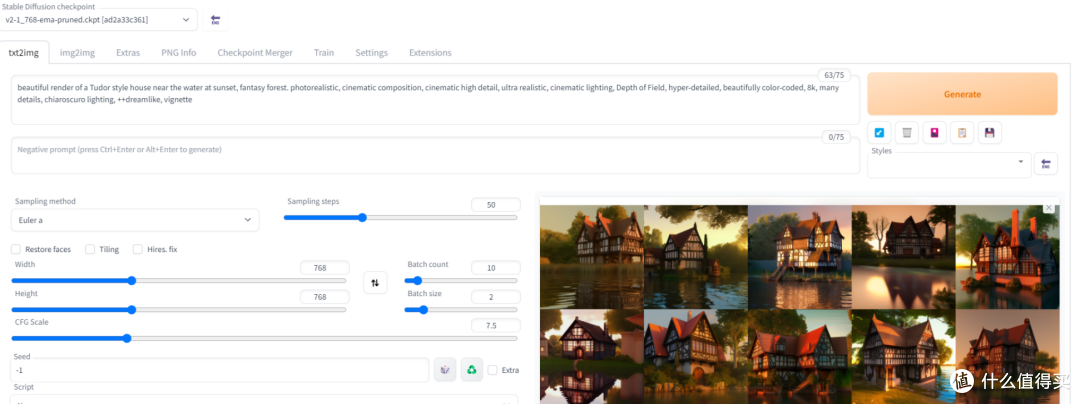Image resolution: width=1080 pixels, height=404 pixels.
Task: Open the Extensions tab
Action: (x=430, y=52)
